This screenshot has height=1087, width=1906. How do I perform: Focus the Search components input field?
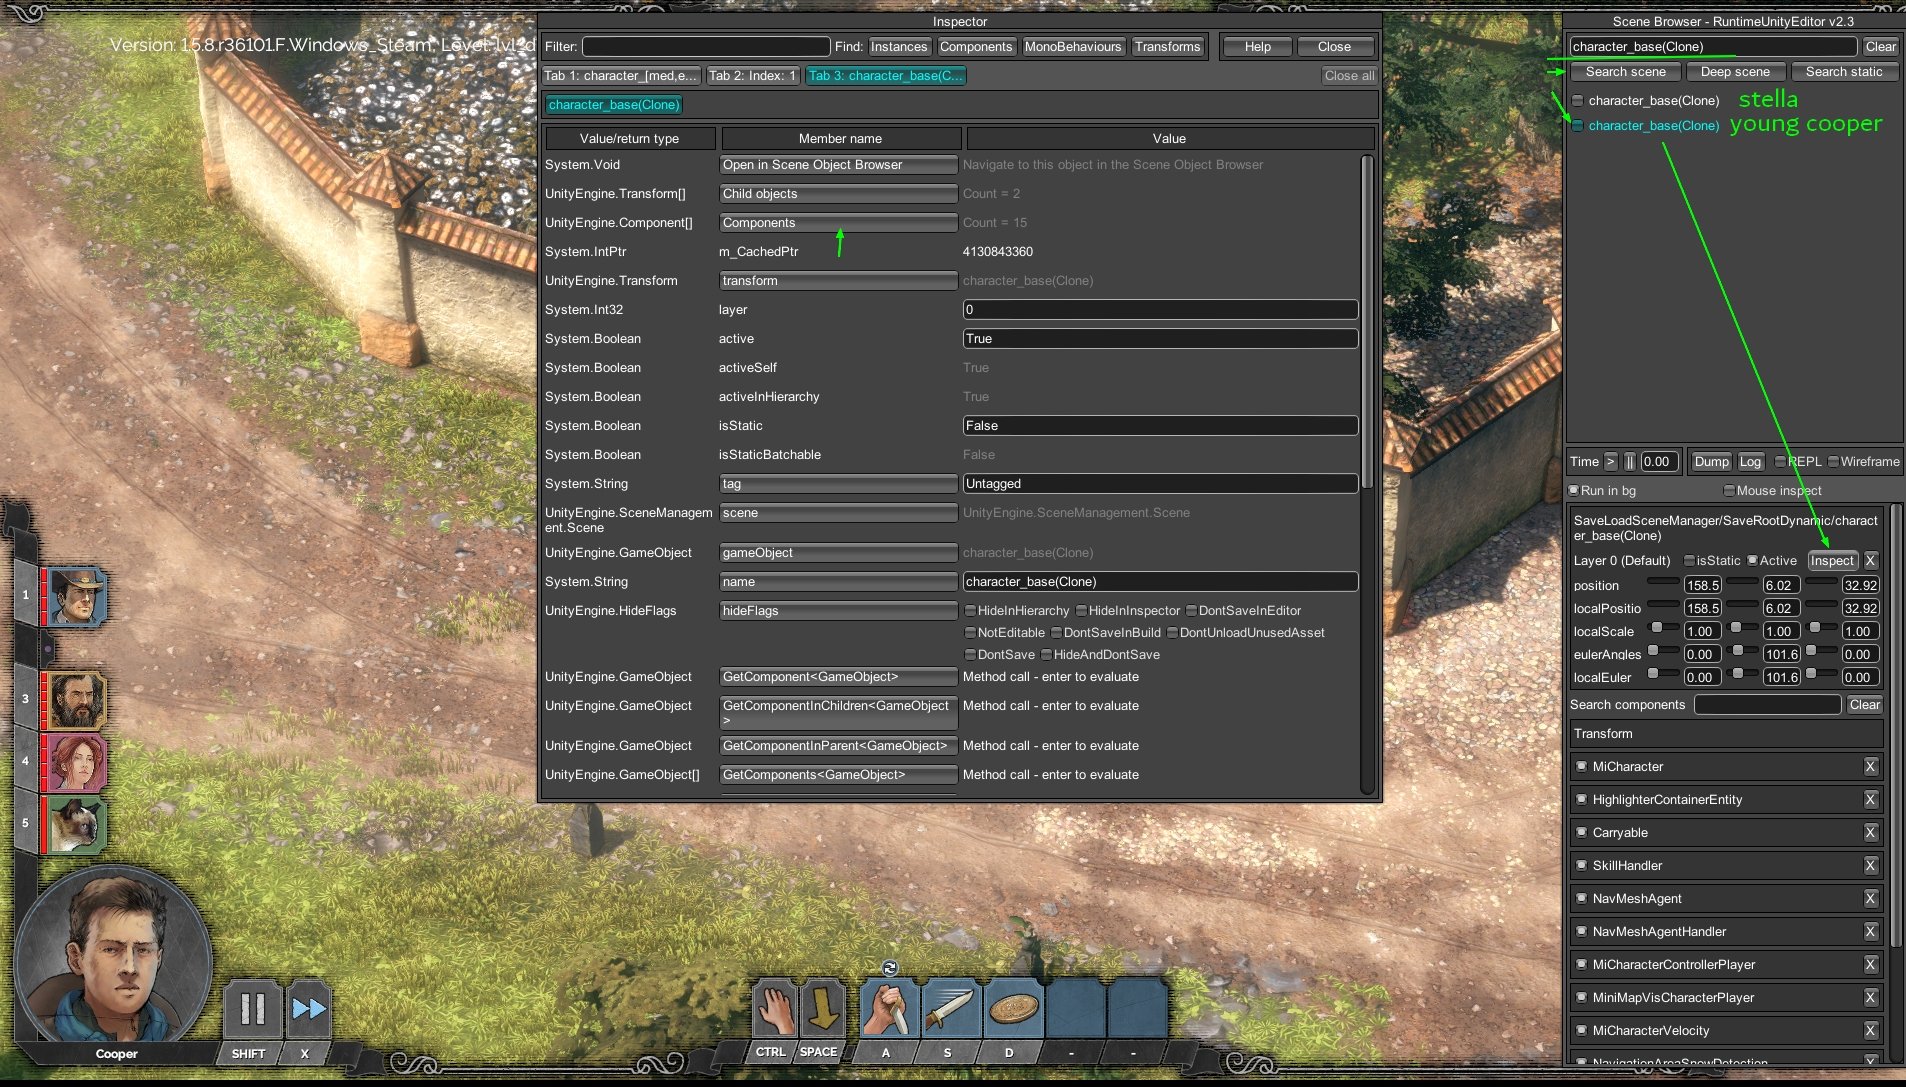[1767, 705]
